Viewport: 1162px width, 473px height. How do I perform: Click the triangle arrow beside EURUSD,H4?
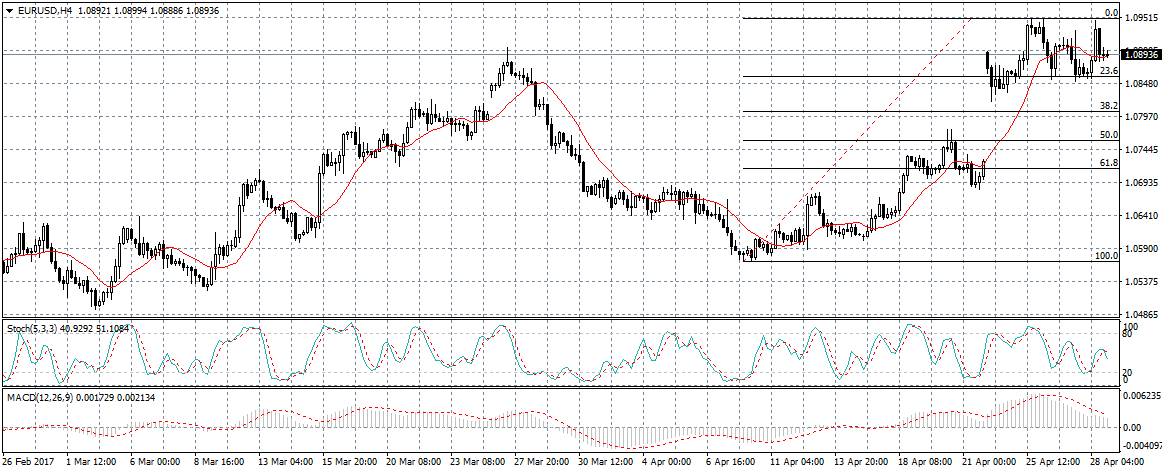(9, 10)
